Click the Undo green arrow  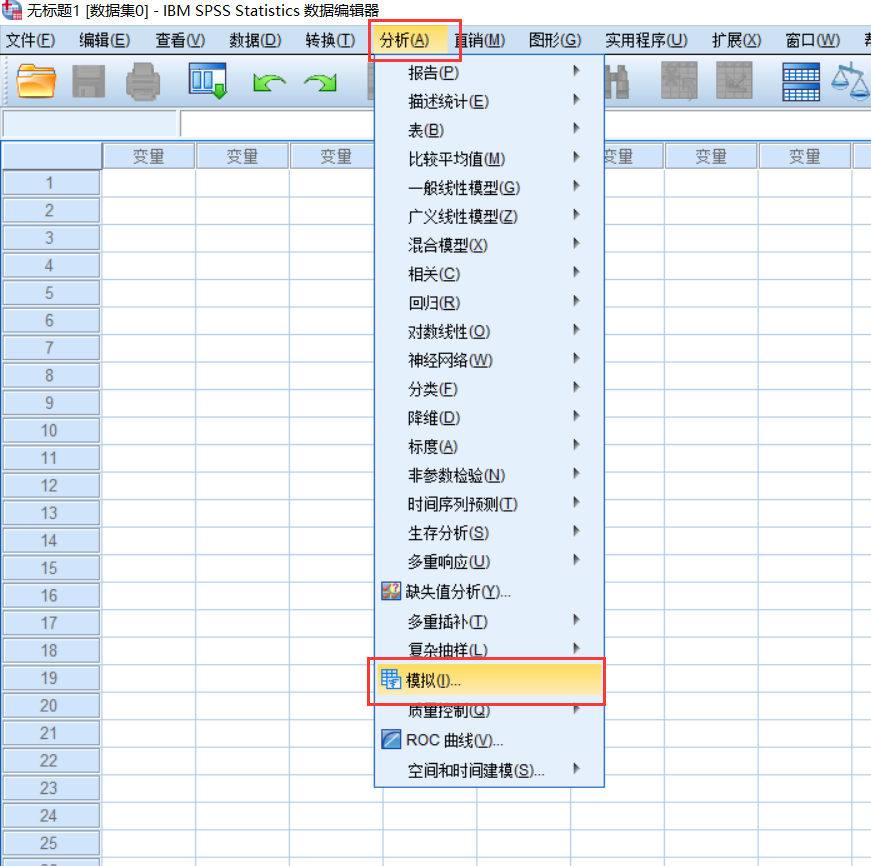pos(269,83)
